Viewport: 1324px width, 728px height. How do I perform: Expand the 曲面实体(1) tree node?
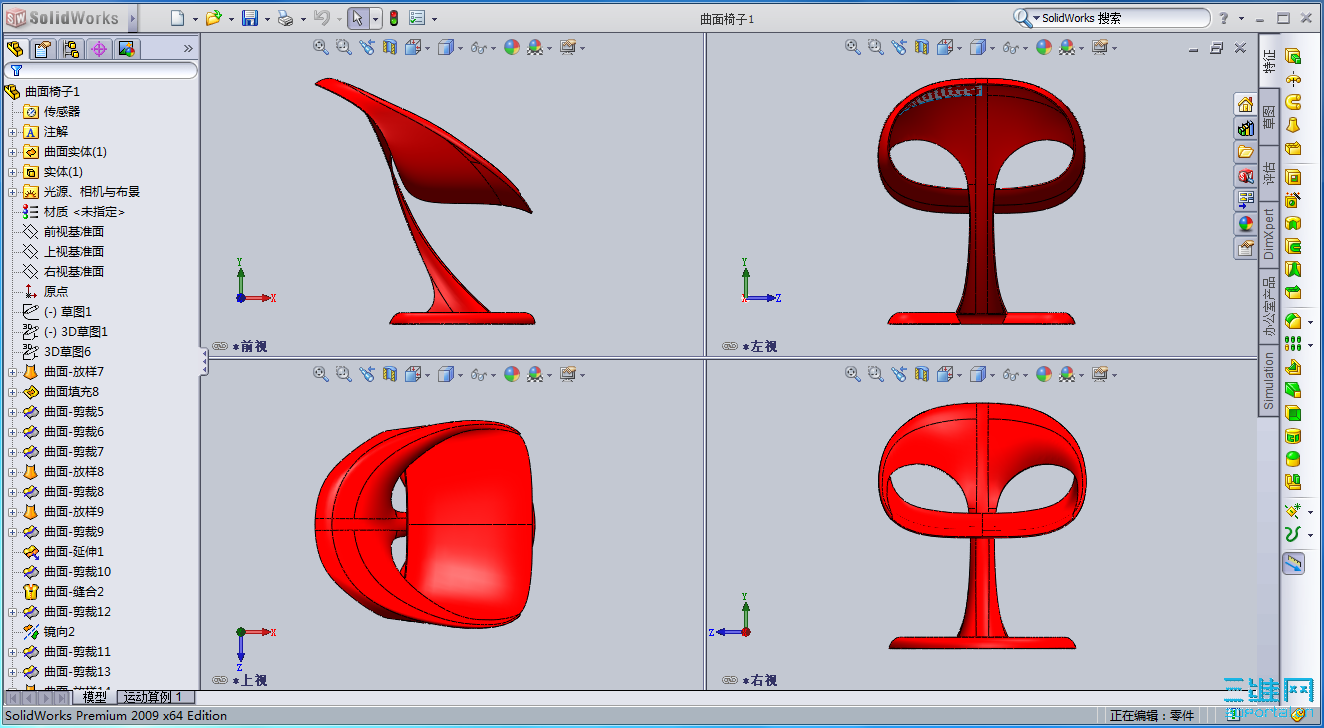(13, 152)
